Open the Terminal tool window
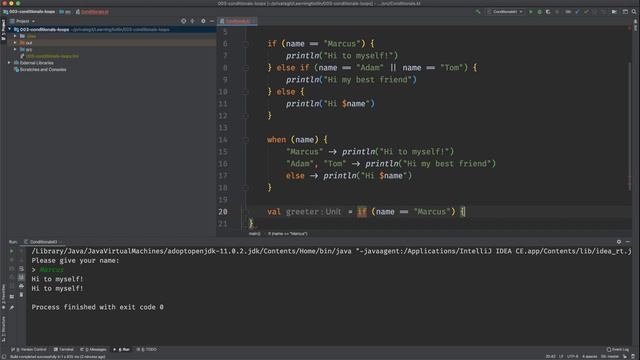The height and width of the screenshot is (360, 640). tap(63, 349)
